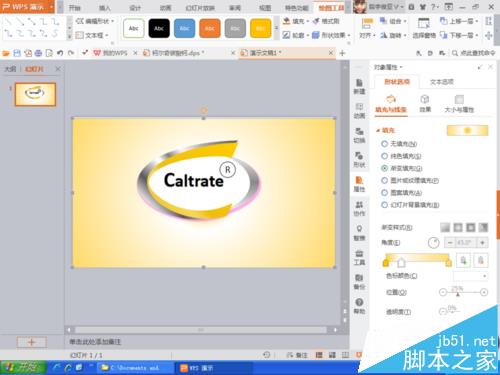Screen dimensions: 500x375
Task: Select Picture or Texture Fill radio button
Action: tap(384, 180)
